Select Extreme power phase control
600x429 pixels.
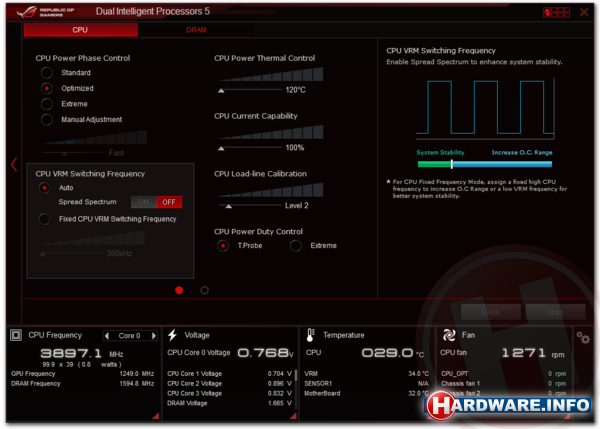tap(47, 104)
